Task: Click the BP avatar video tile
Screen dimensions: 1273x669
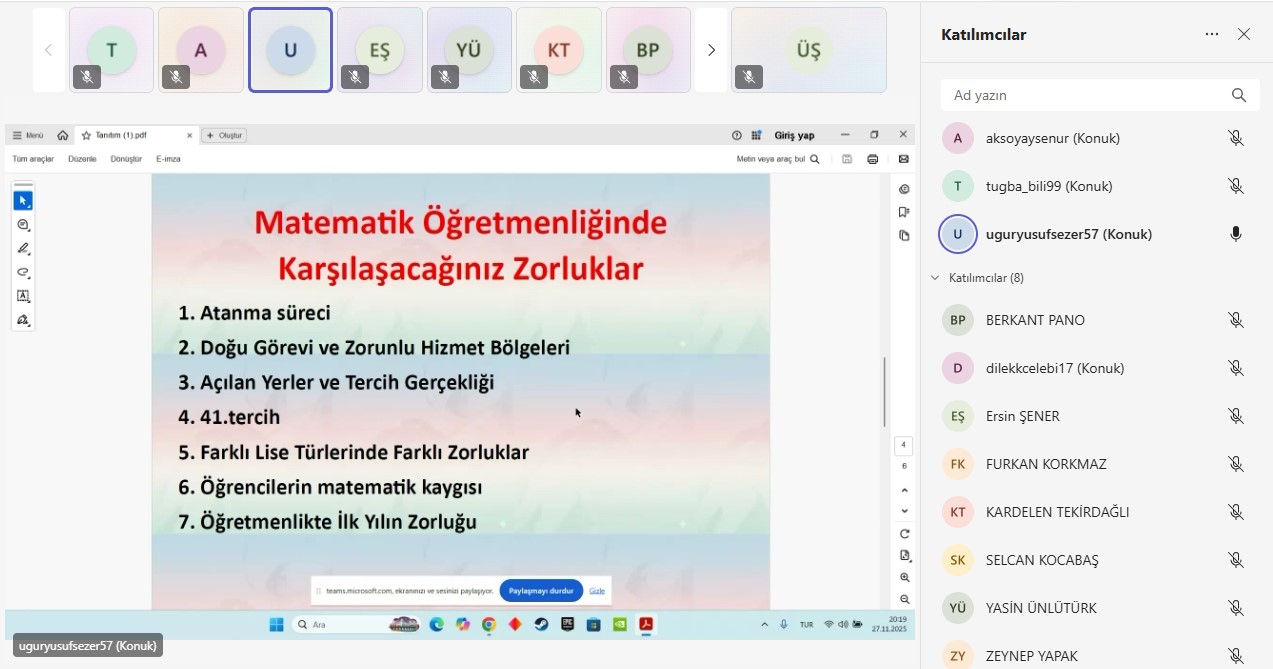Action: [648, 50]
